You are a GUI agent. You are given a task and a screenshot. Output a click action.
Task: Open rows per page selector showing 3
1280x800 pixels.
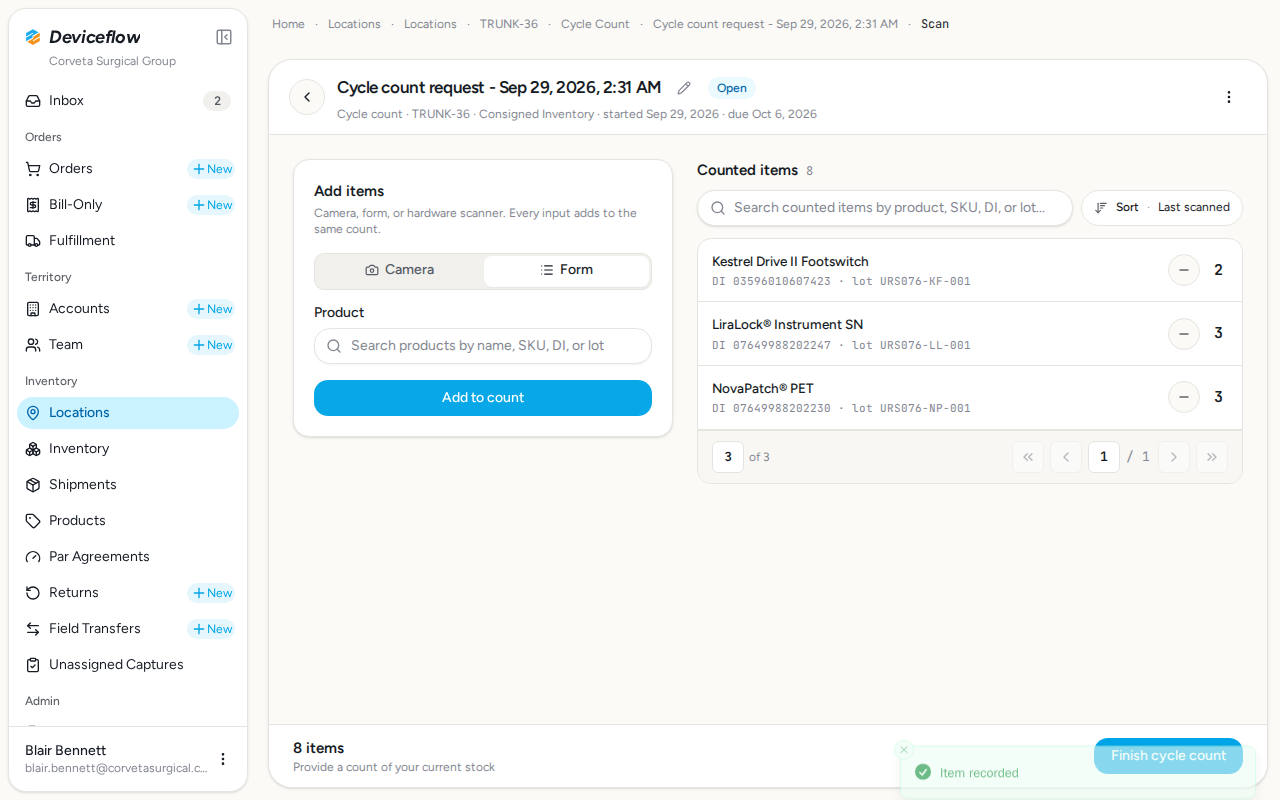point(728,457)
